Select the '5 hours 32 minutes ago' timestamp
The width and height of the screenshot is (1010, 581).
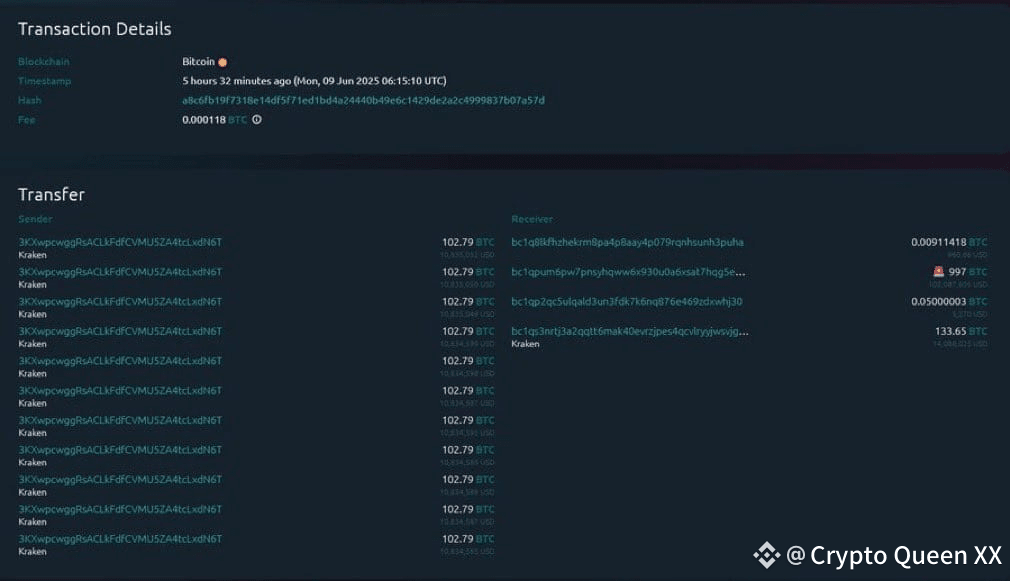click(x=314, y=81)
